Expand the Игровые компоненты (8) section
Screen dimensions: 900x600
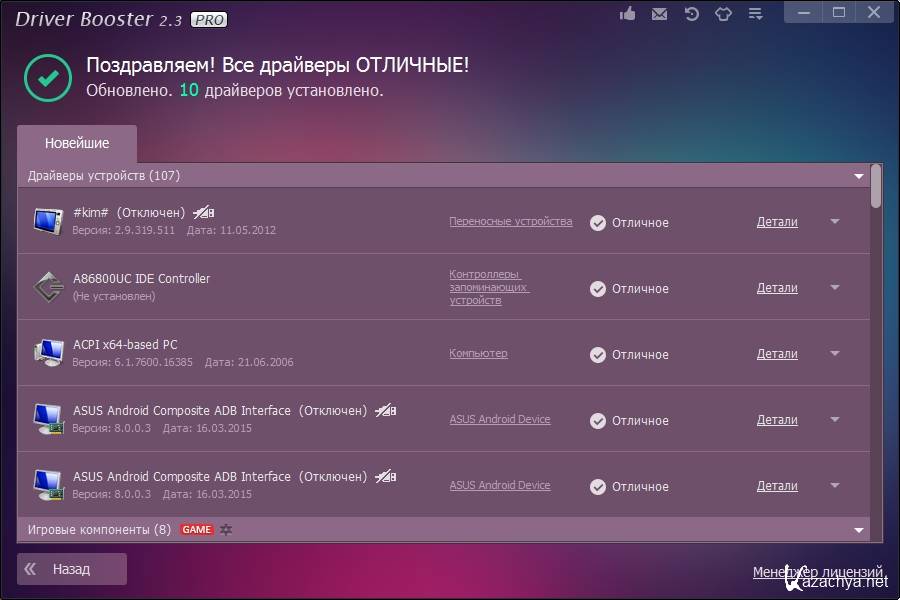(858, 529)
